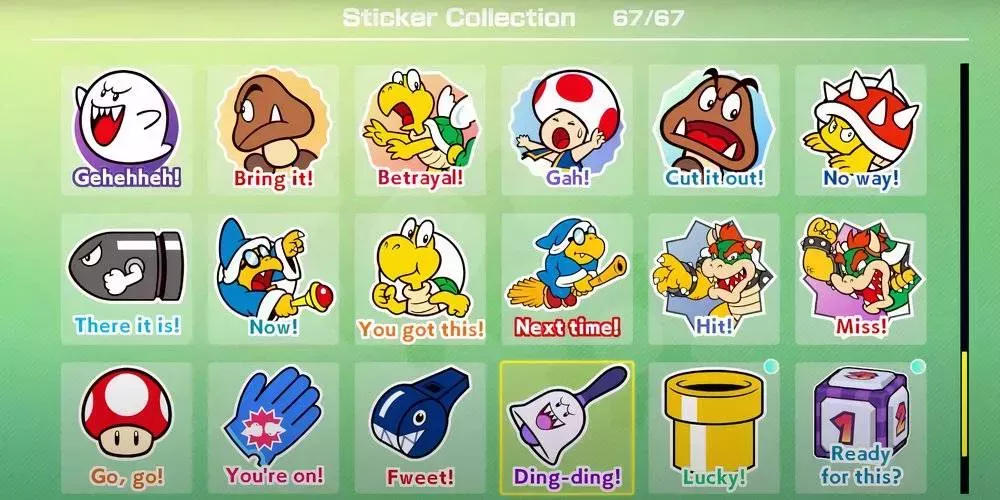Select the gold pipe "Lucky!" sticker
This screenshot has height=500, width=1000.
(714, 428)
